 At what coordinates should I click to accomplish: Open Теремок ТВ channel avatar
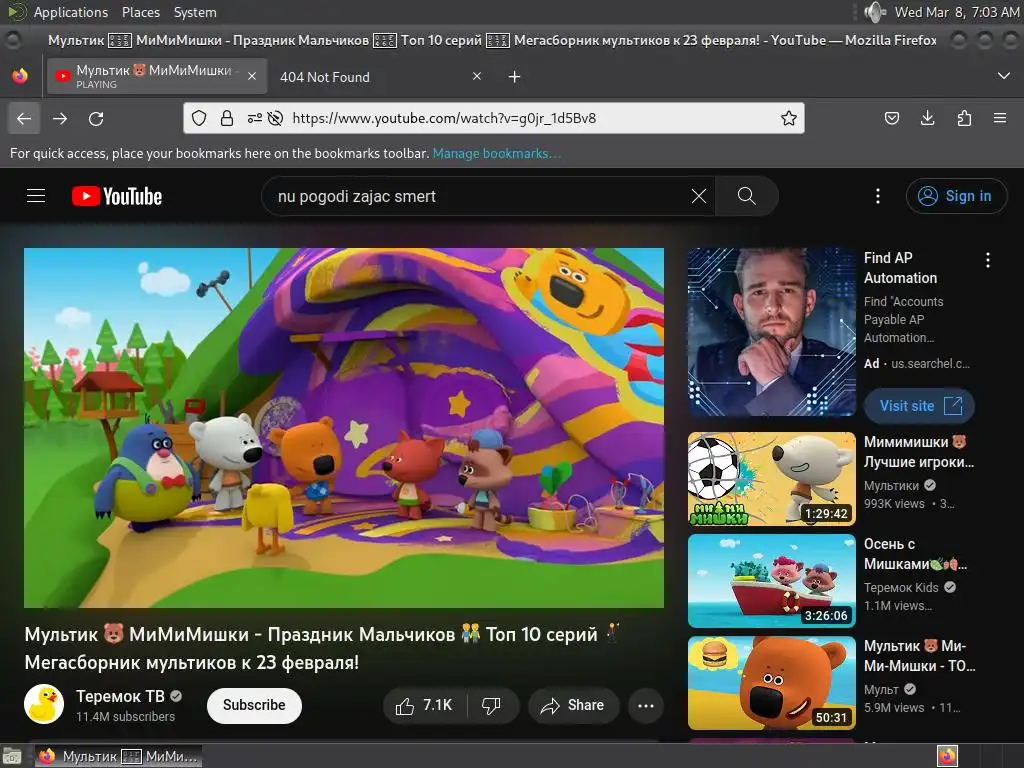coord(44,704)
